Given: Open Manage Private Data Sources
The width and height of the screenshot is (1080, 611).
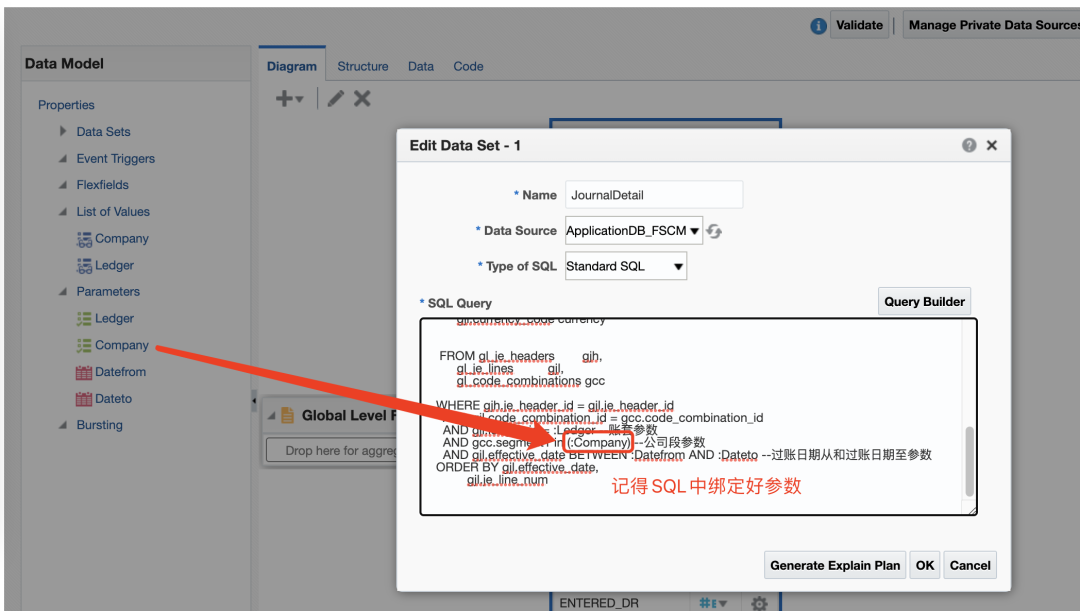Looking at the screenshot, I should pyautogui.click(x=993, y=25).
